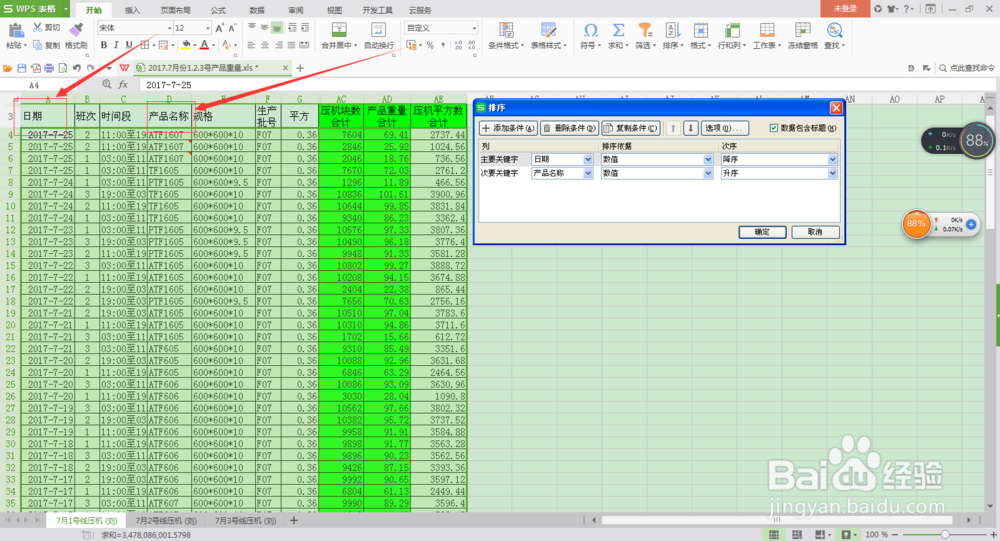
Task: Click the increase font size icon
Action: pyautogui.click(x=219, y=28)
